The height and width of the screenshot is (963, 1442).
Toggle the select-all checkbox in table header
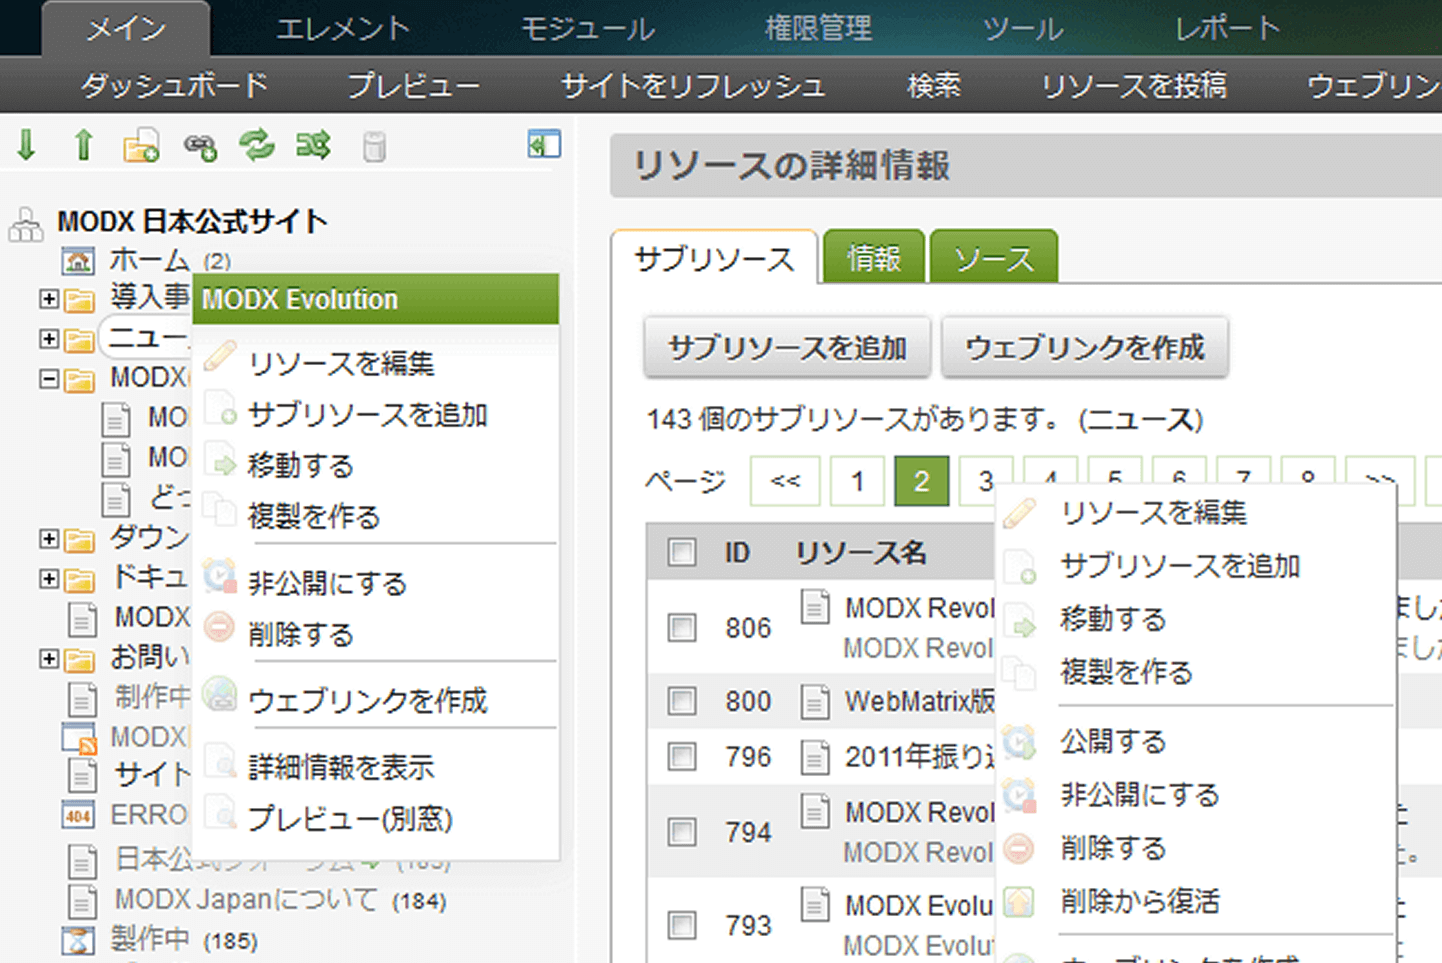point(682,552)
